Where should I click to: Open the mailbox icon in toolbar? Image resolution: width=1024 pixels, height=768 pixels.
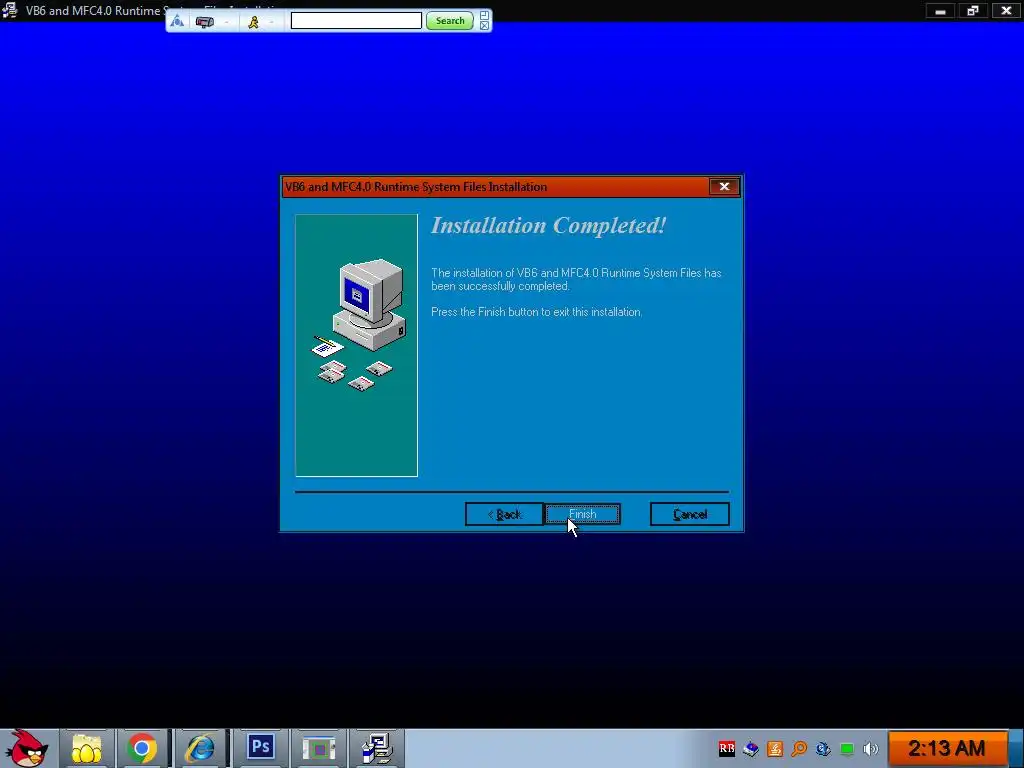(x=204, y=22)
